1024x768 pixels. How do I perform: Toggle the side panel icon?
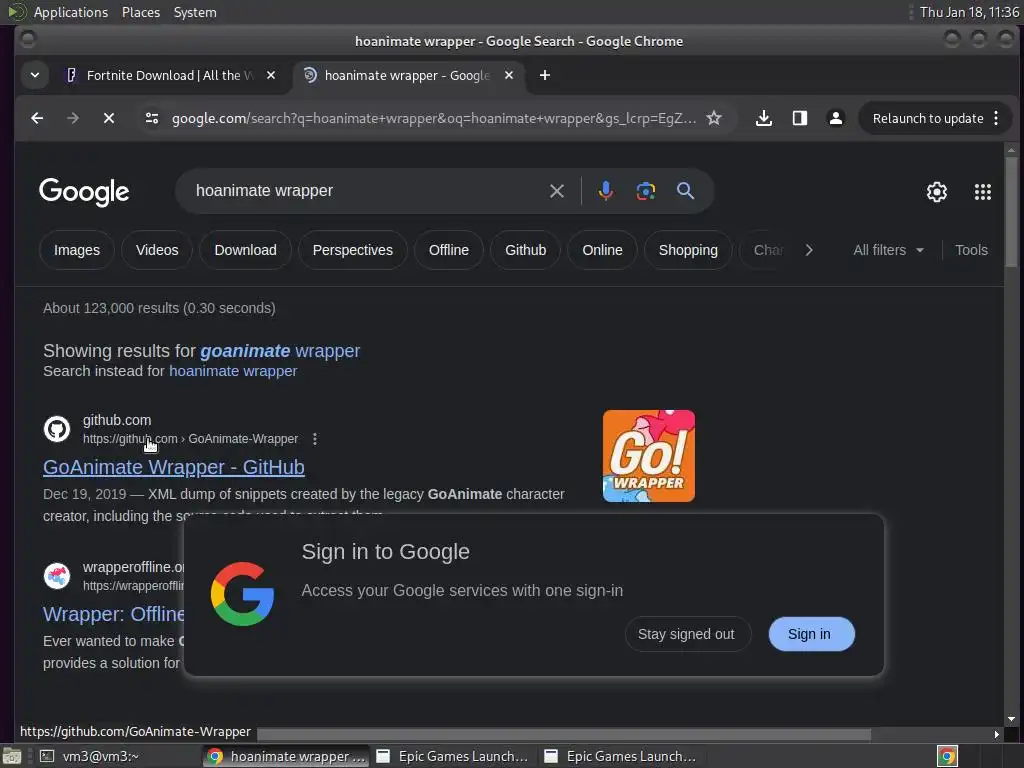click(x=799, y=118)
